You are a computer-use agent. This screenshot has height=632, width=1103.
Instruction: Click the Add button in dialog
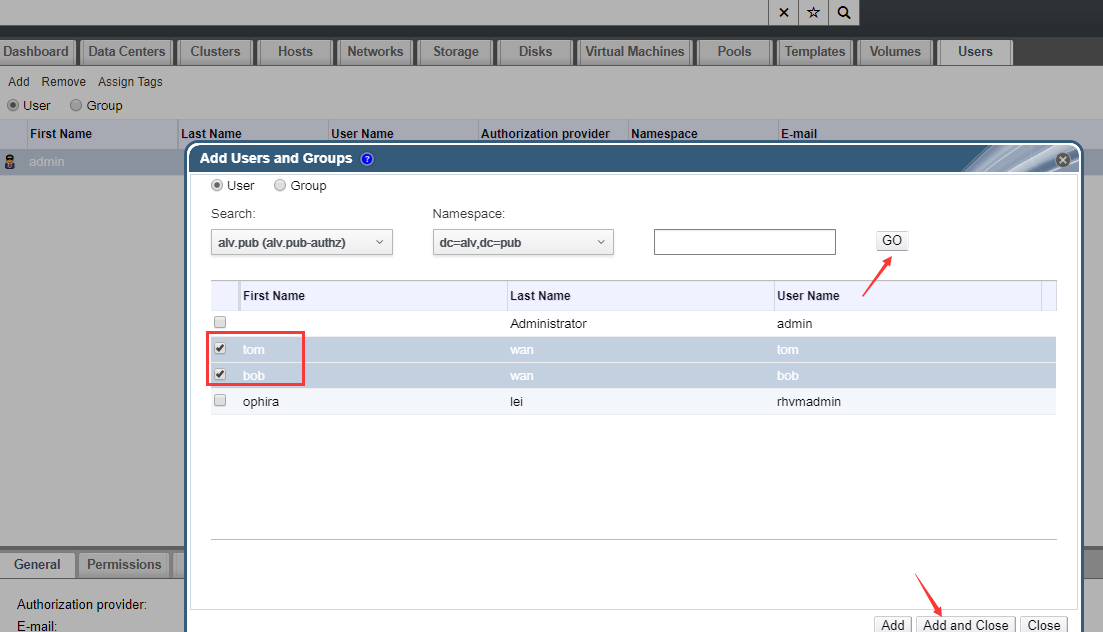pyautogui.click(x=893, y=625)
